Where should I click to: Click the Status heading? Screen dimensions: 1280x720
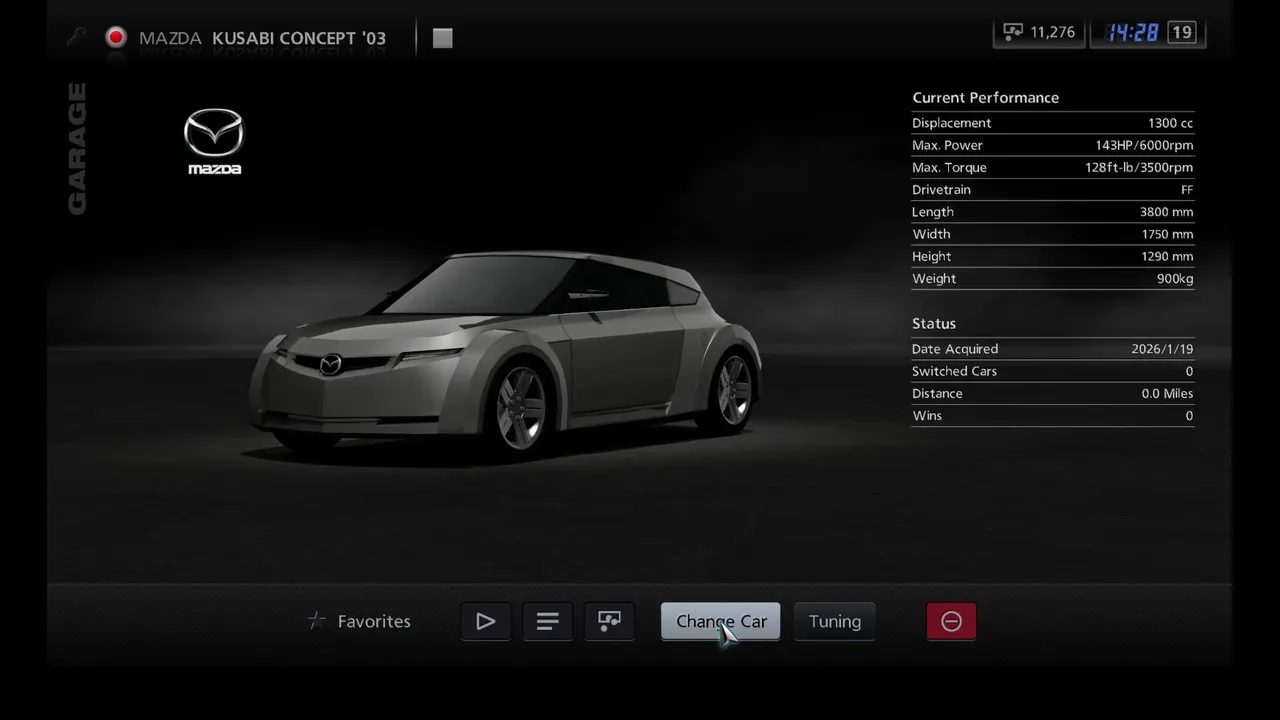coord(934,323)
